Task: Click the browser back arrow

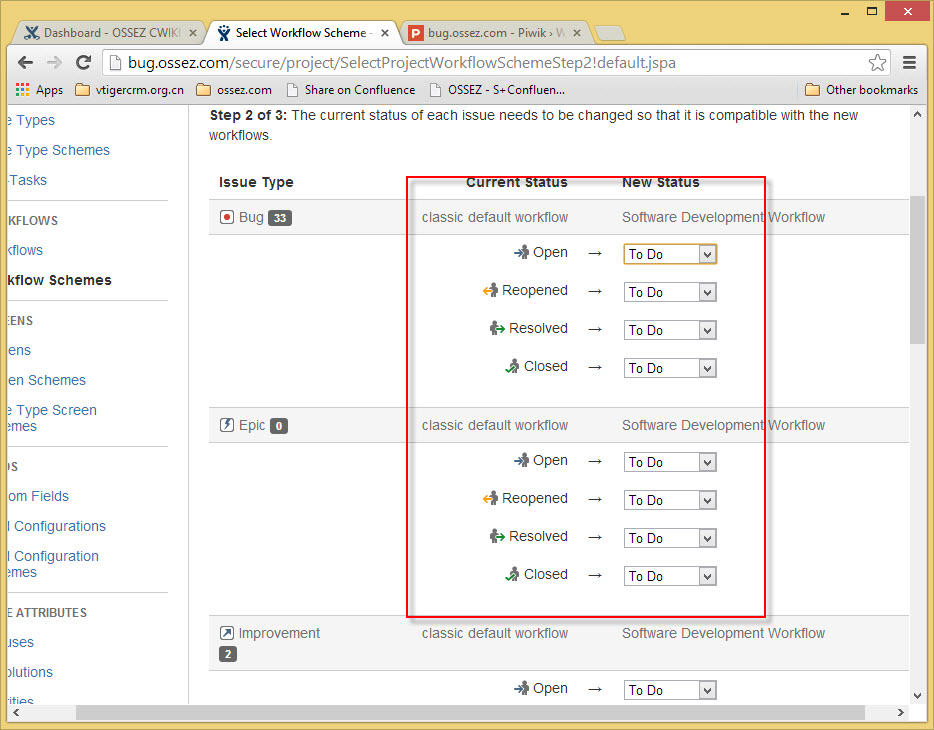Action: 25,63
